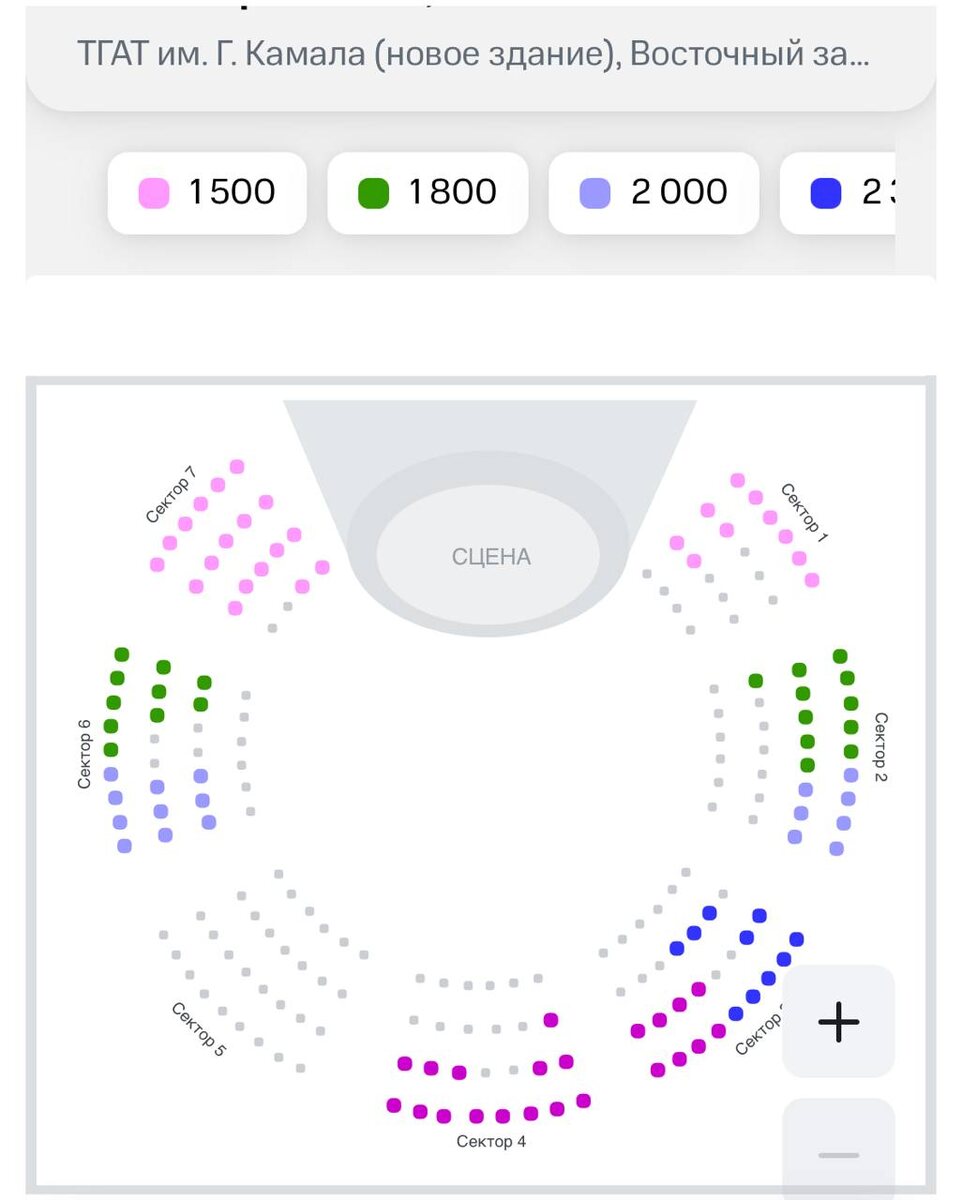Viewport: 962px width, 1200px height.
Task: Toggle the 2 000 lavender price filter
Action: (x=653, y=192)
